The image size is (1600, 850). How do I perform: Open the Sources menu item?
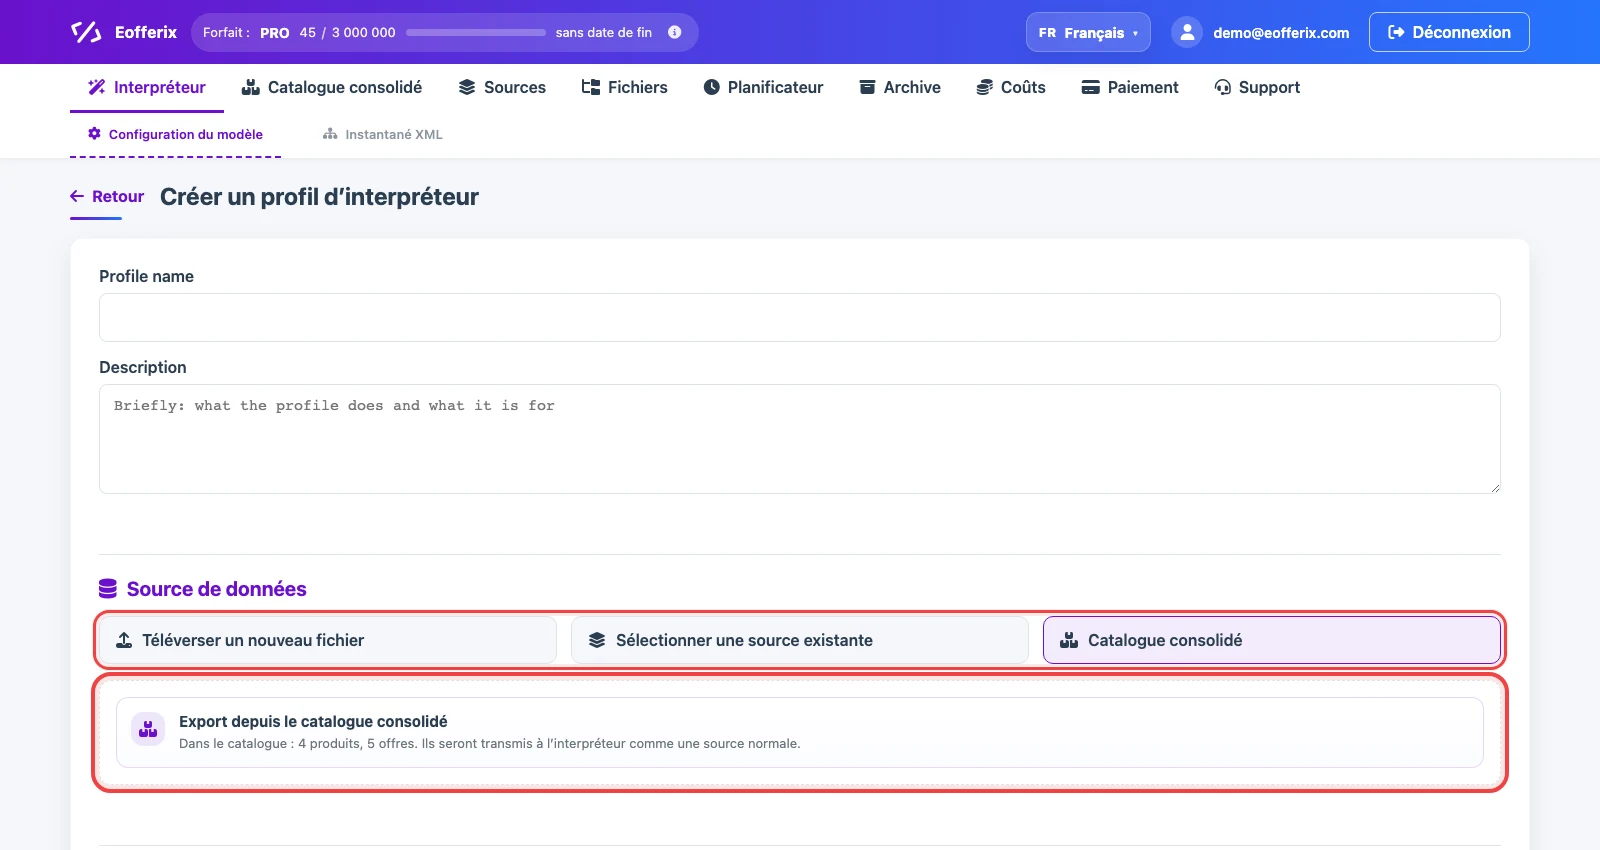(x=502, y=87)
